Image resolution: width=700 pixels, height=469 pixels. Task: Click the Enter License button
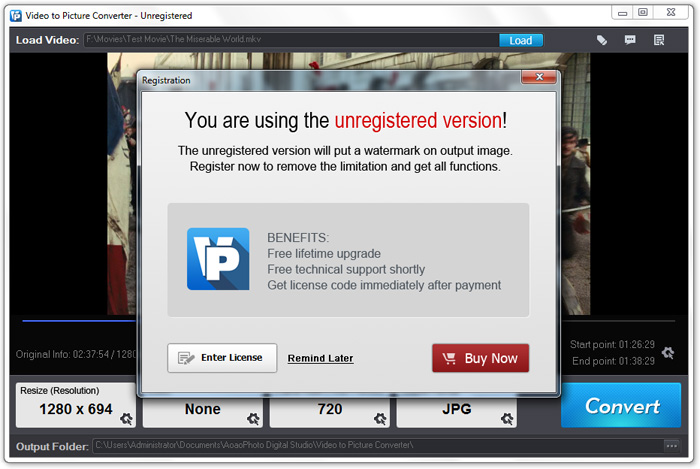click(x=222, y=358)
